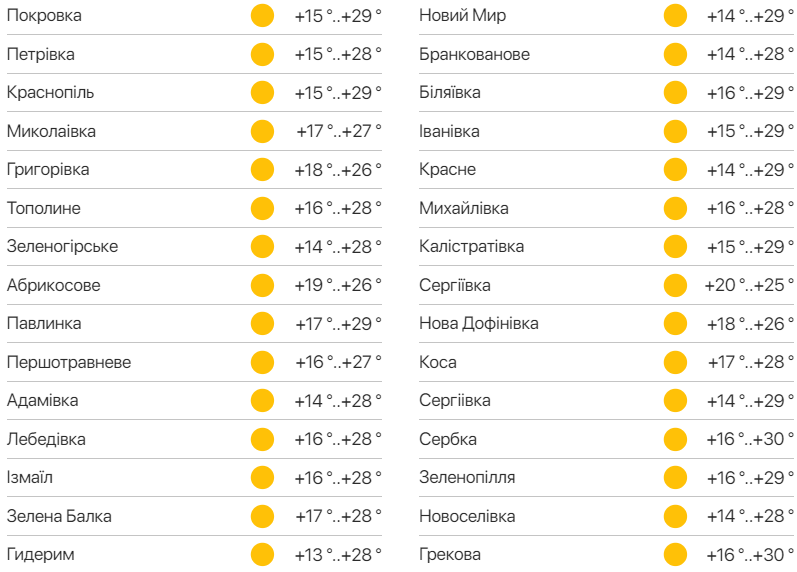Click the weather icon for Нова Дофінівка

pyautogui.click(x=676, y=324)
